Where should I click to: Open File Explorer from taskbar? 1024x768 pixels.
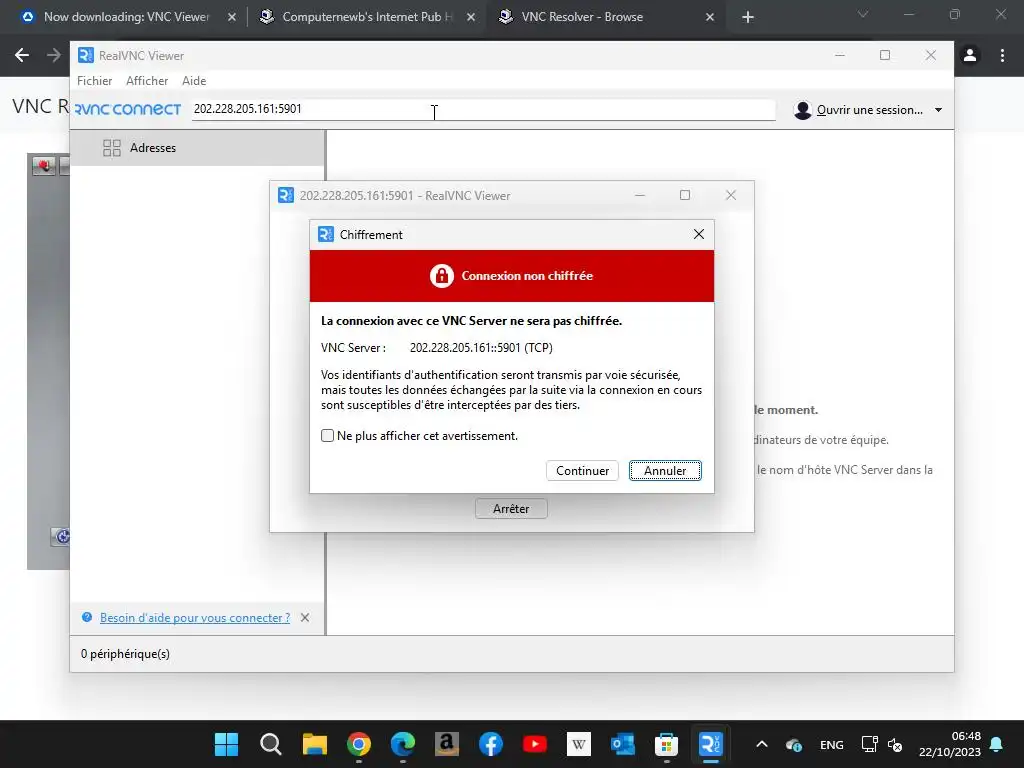[315, 744]
